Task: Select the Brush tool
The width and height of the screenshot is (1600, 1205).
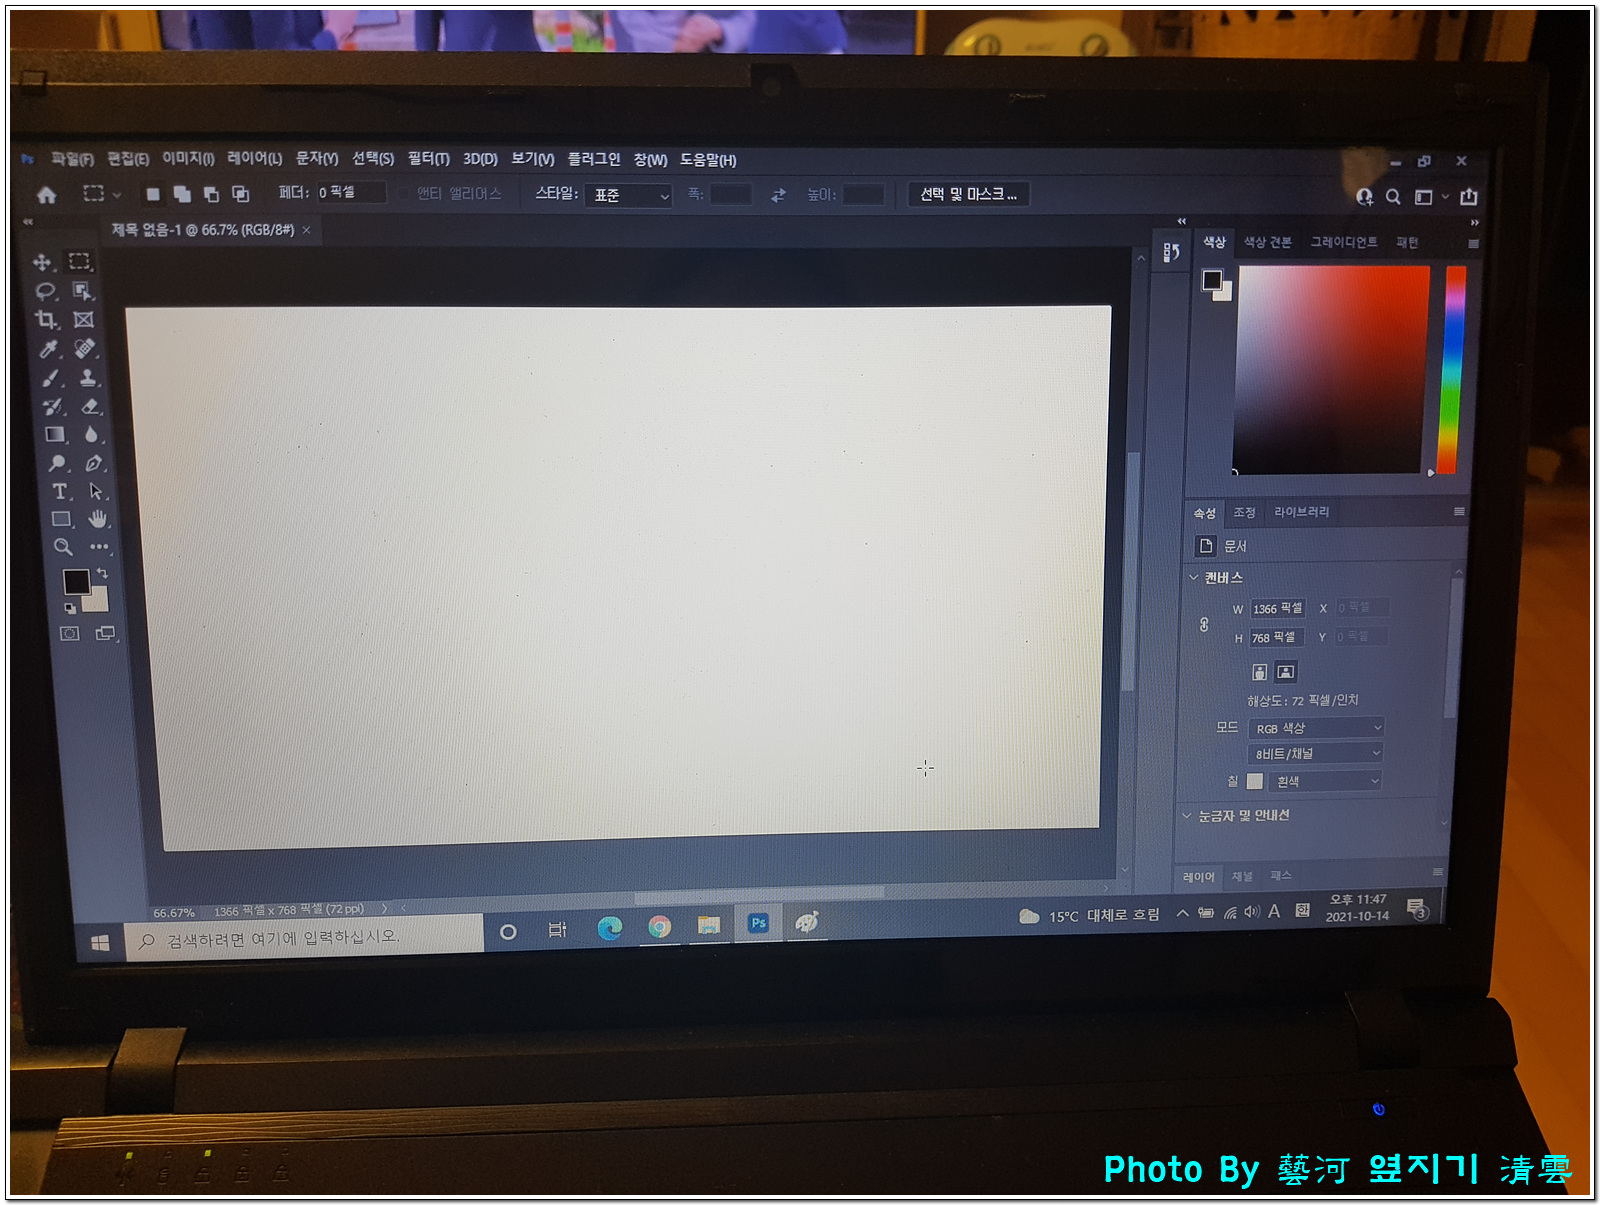Action: point(51,378)
